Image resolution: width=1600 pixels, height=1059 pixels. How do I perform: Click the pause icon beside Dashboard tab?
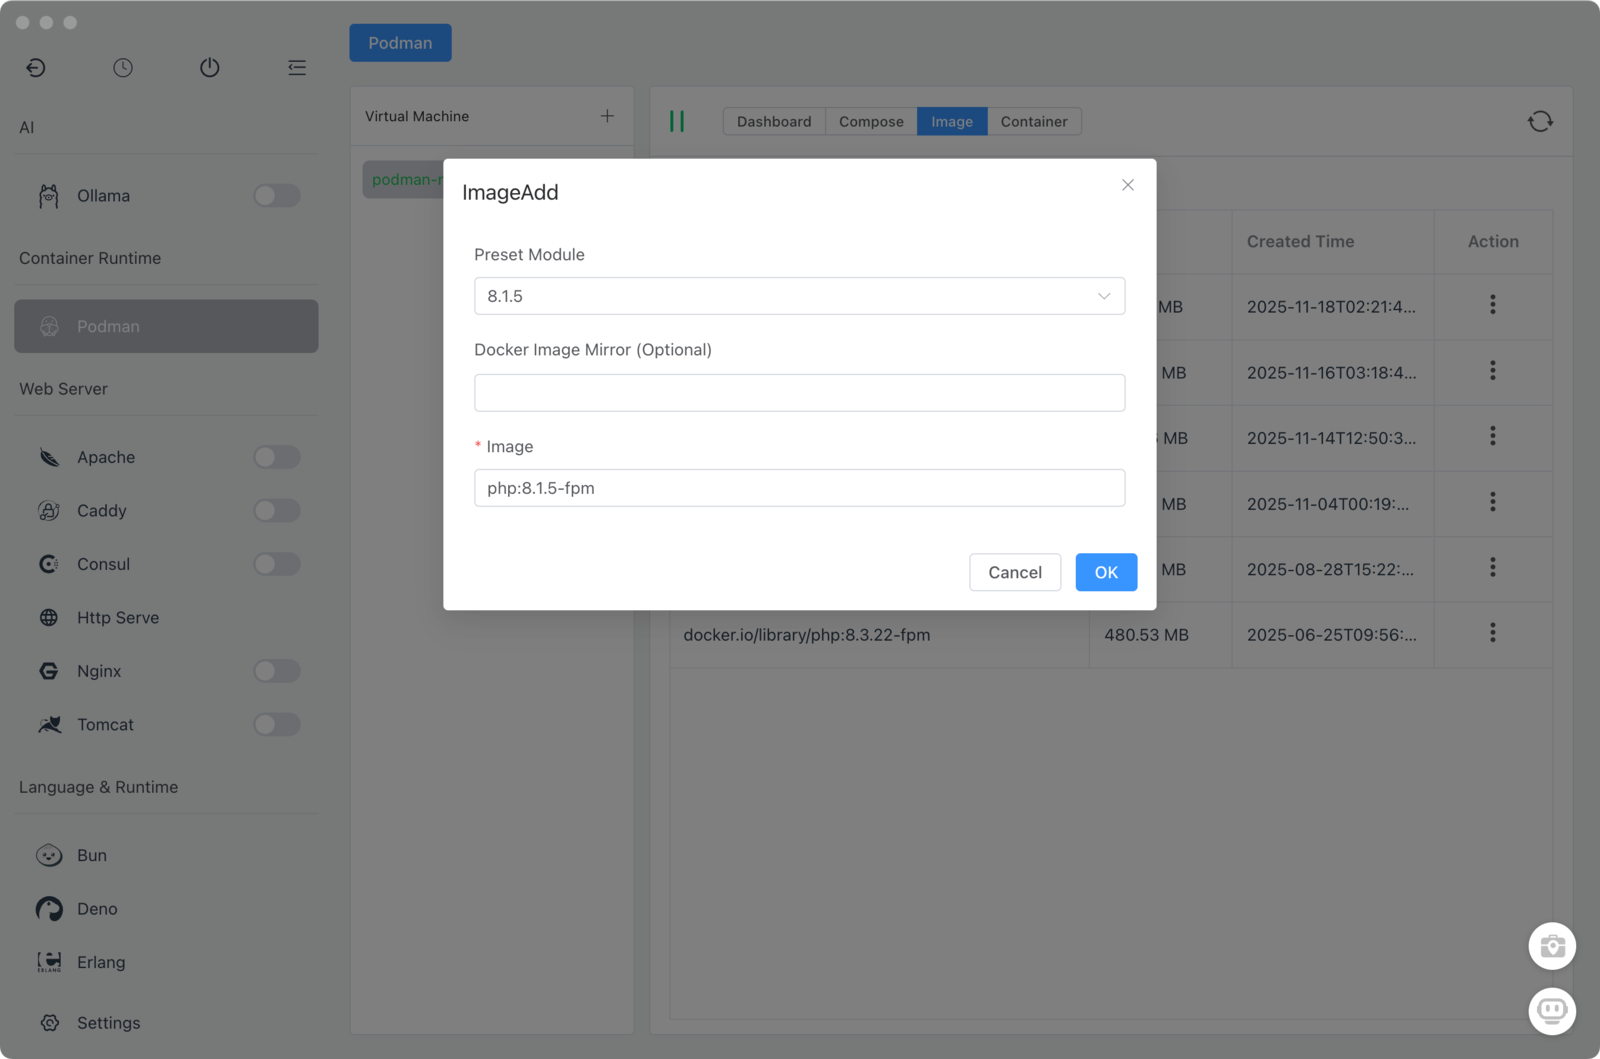(x=677, y=121)
